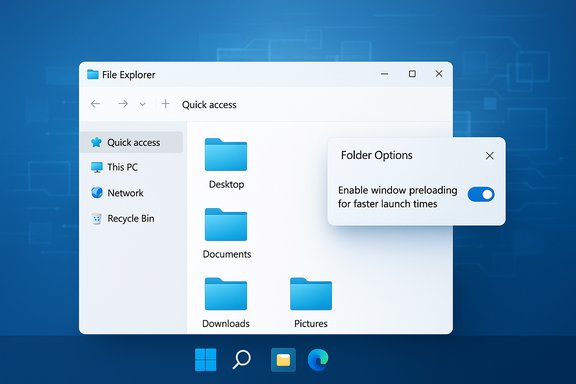576x384 pixels.
Task: Click the Quick access address text
Action: coord(209,105)
